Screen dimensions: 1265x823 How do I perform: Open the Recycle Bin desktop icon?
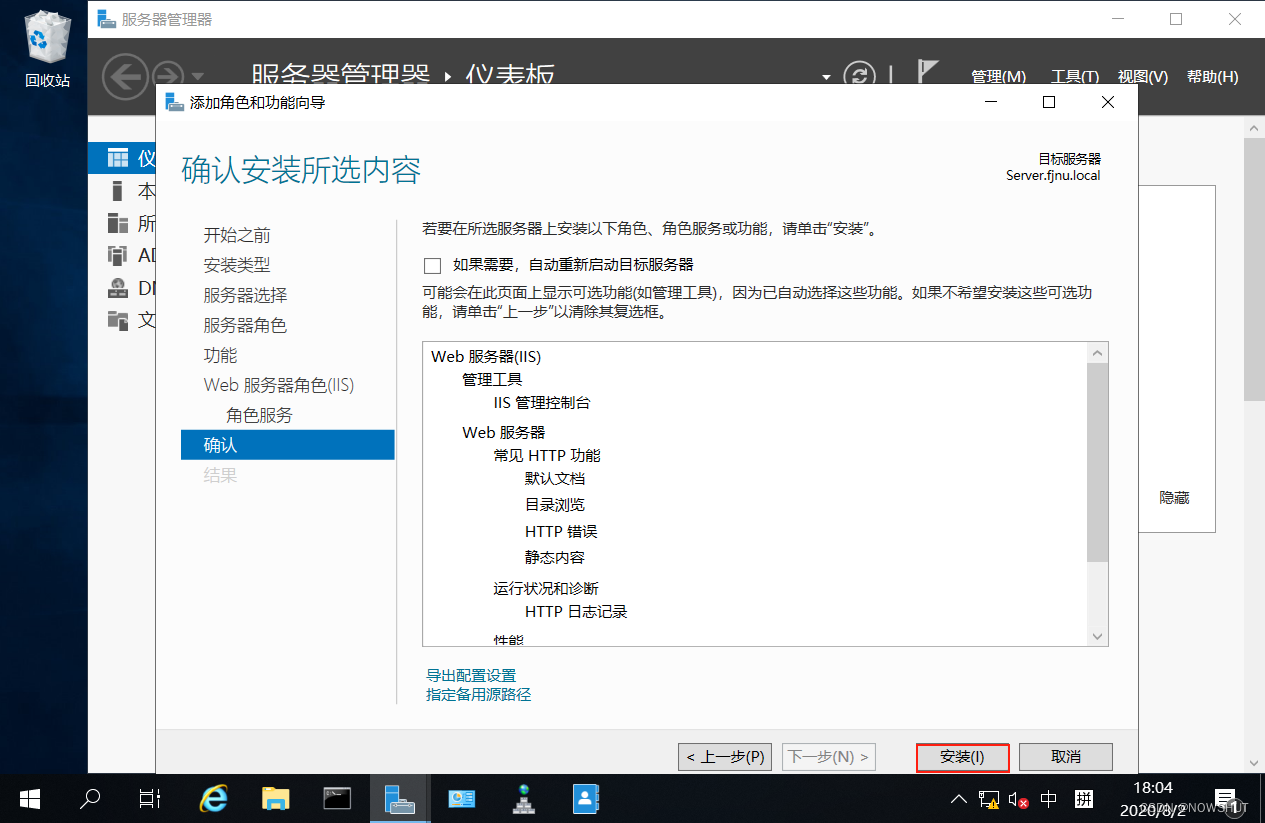click(x=48, y=48)
